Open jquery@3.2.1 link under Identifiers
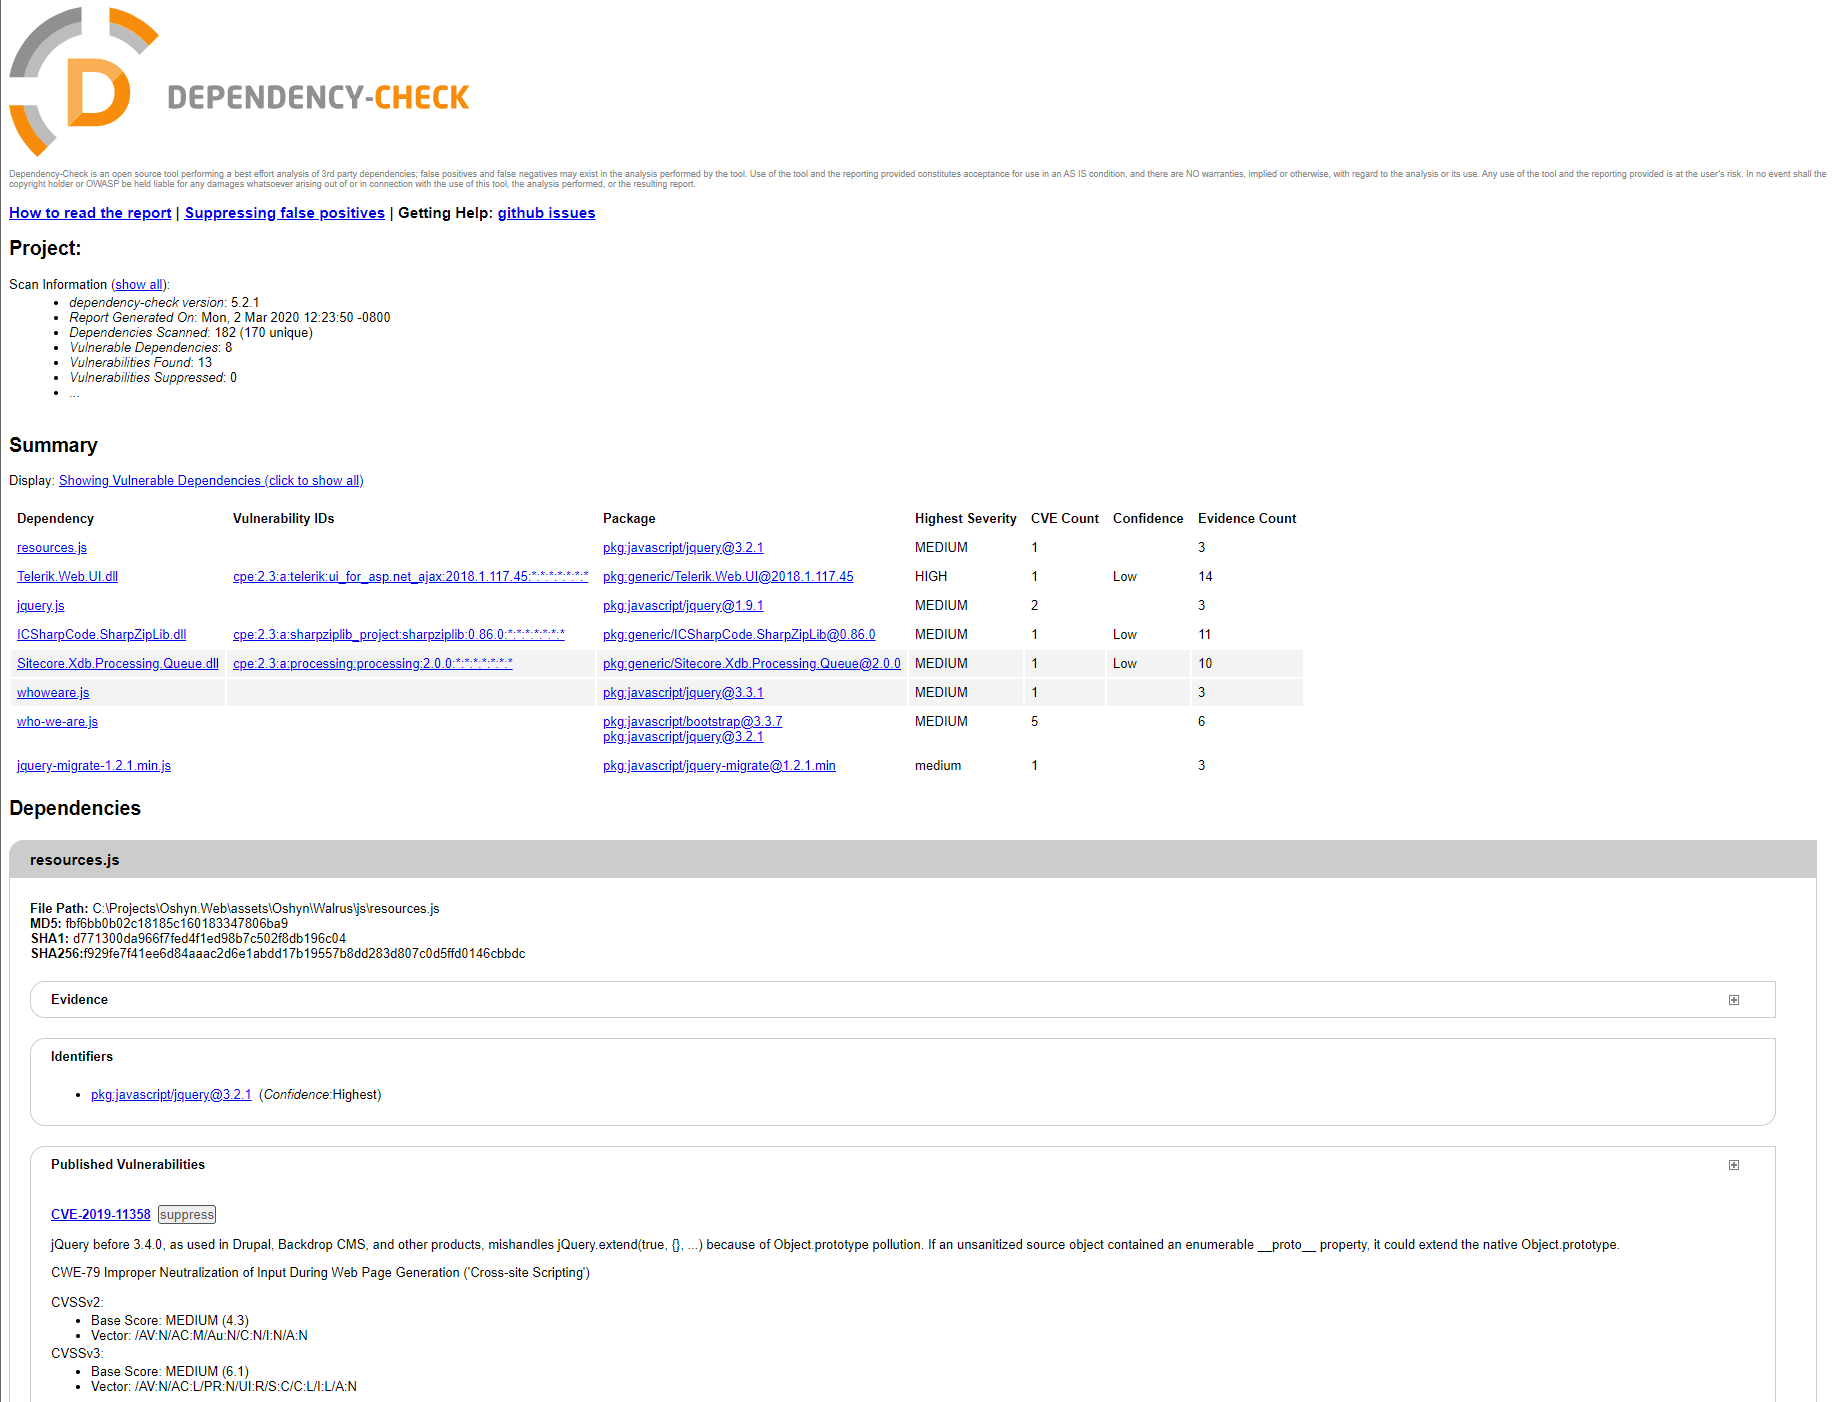Viewport: 1839px width, 1402px height. pos(171,1095)
